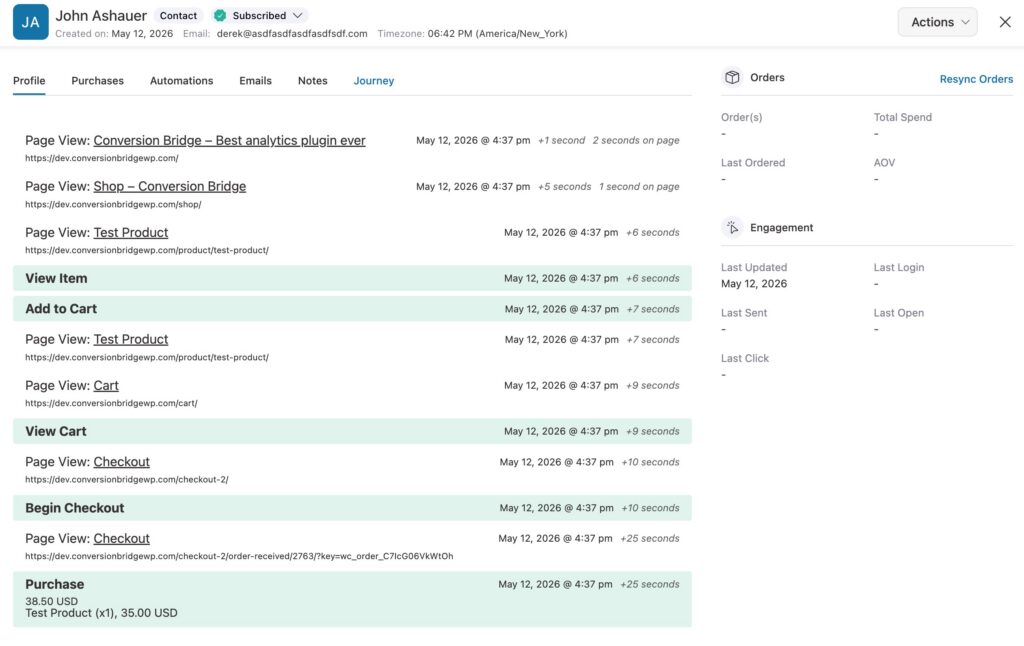The height and width of the screenshot is (646, 1024).
Task: Click the Last Sent label
Action: pos(744,313)
